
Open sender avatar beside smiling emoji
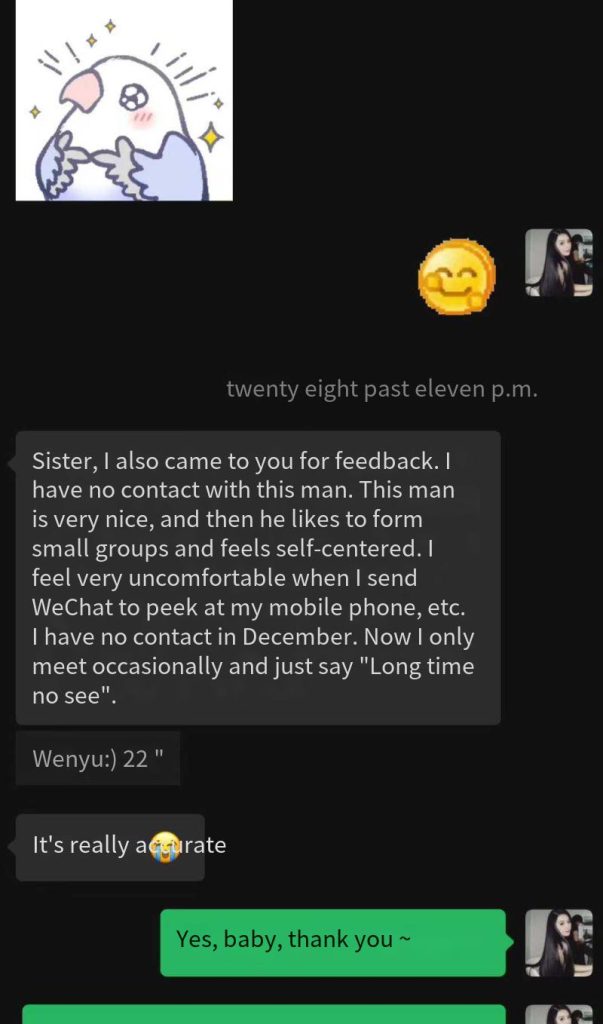[559, 263]
